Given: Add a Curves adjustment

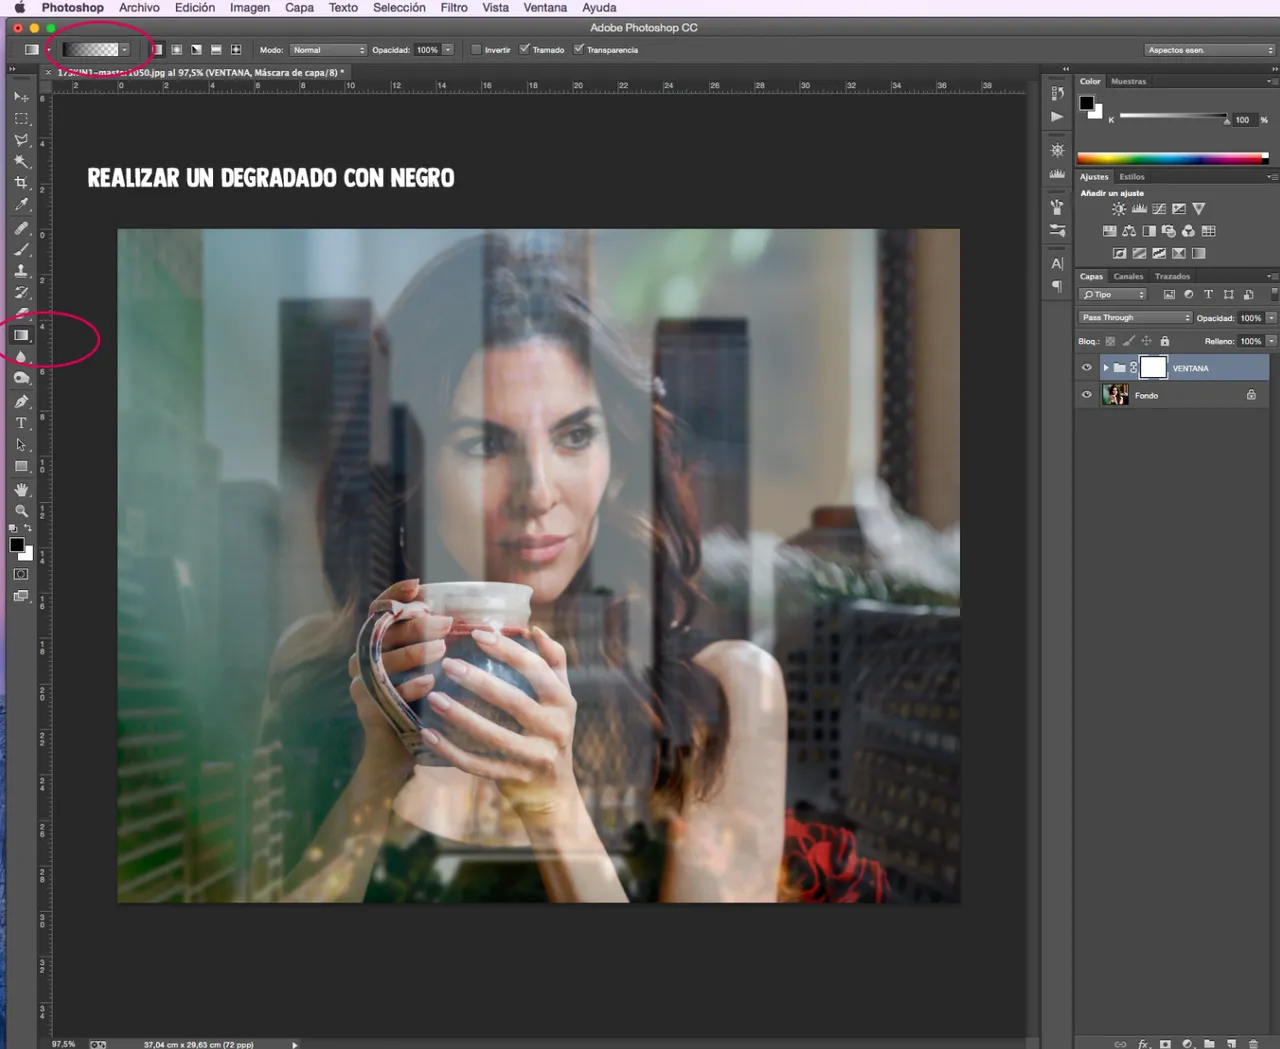Looking at the screenshot, I should tap(1159, 209).
